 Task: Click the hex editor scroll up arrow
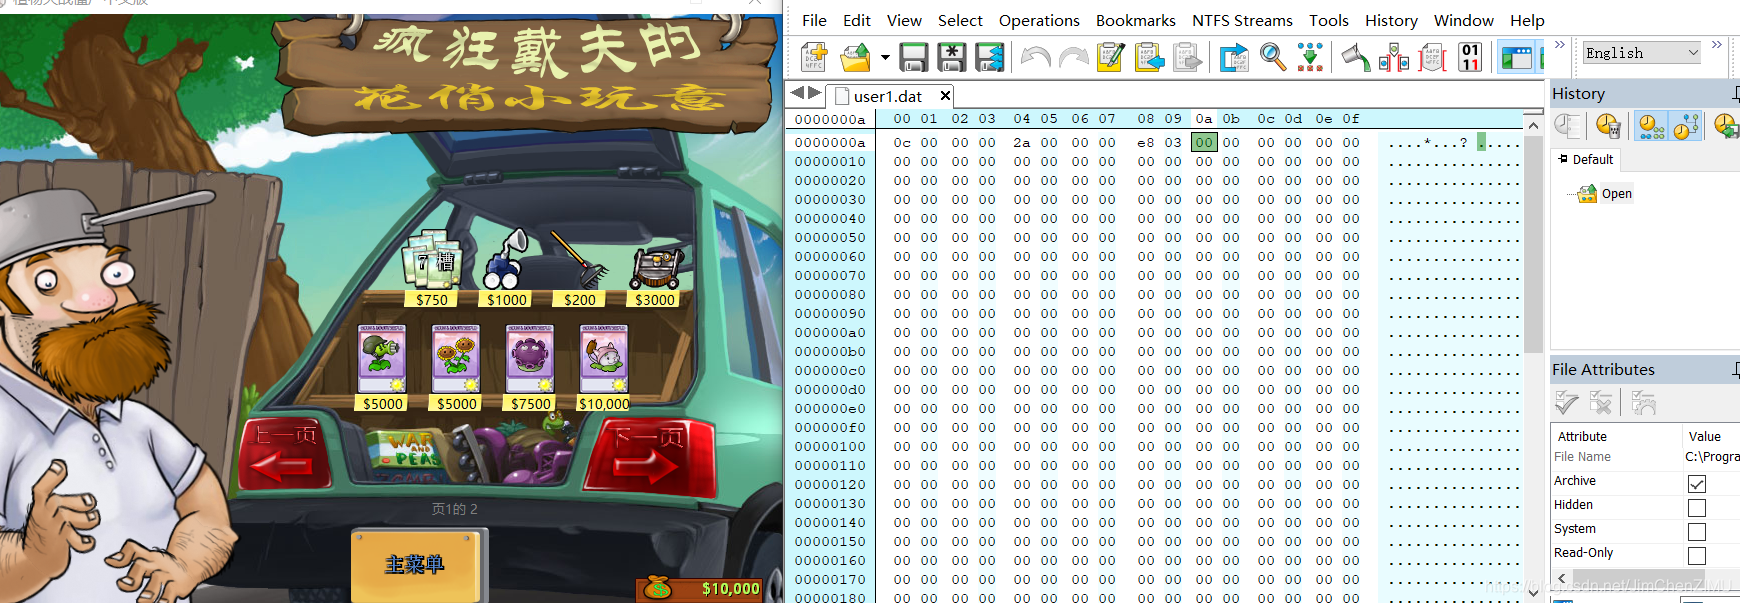[1533, 125]
